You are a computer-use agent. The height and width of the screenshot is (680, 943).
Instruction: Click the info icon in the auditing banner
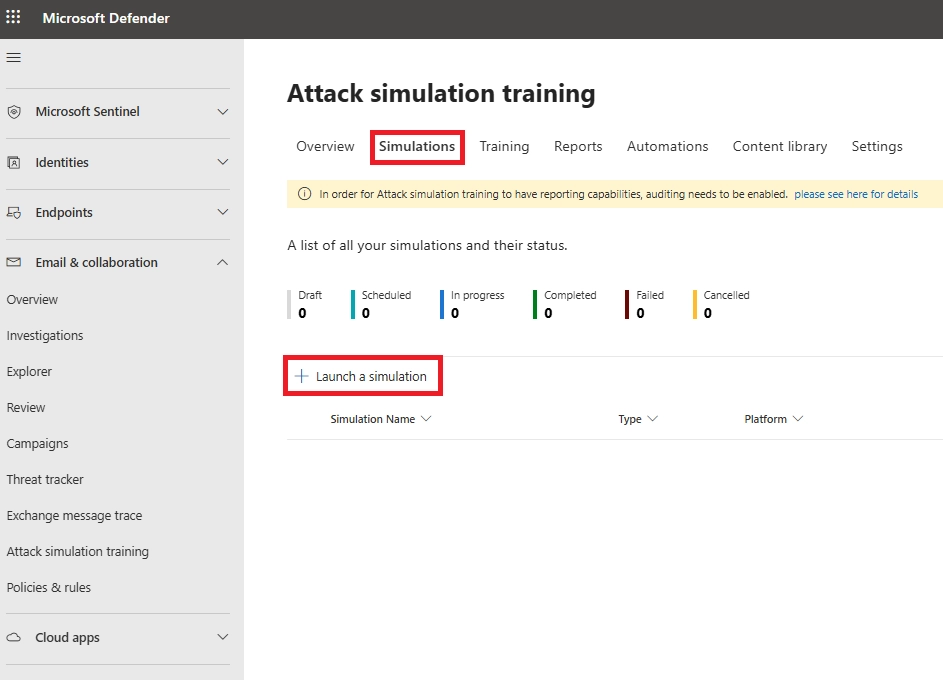pos(305,194)
